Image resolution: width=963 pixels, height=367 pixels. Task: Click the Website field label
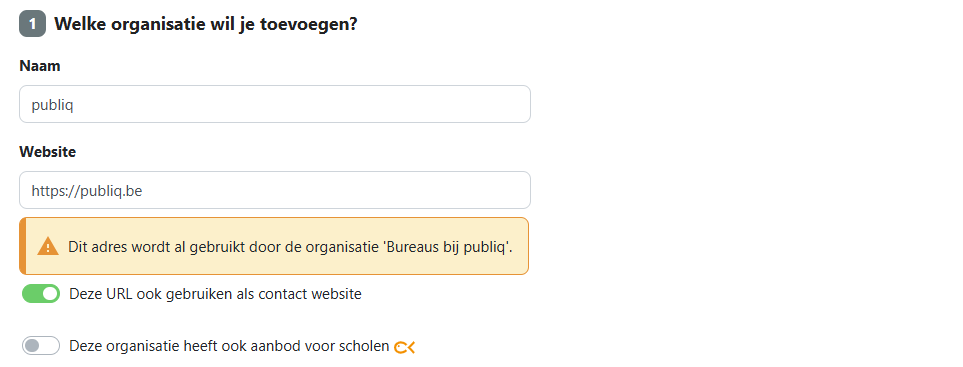tap(47, 152)
